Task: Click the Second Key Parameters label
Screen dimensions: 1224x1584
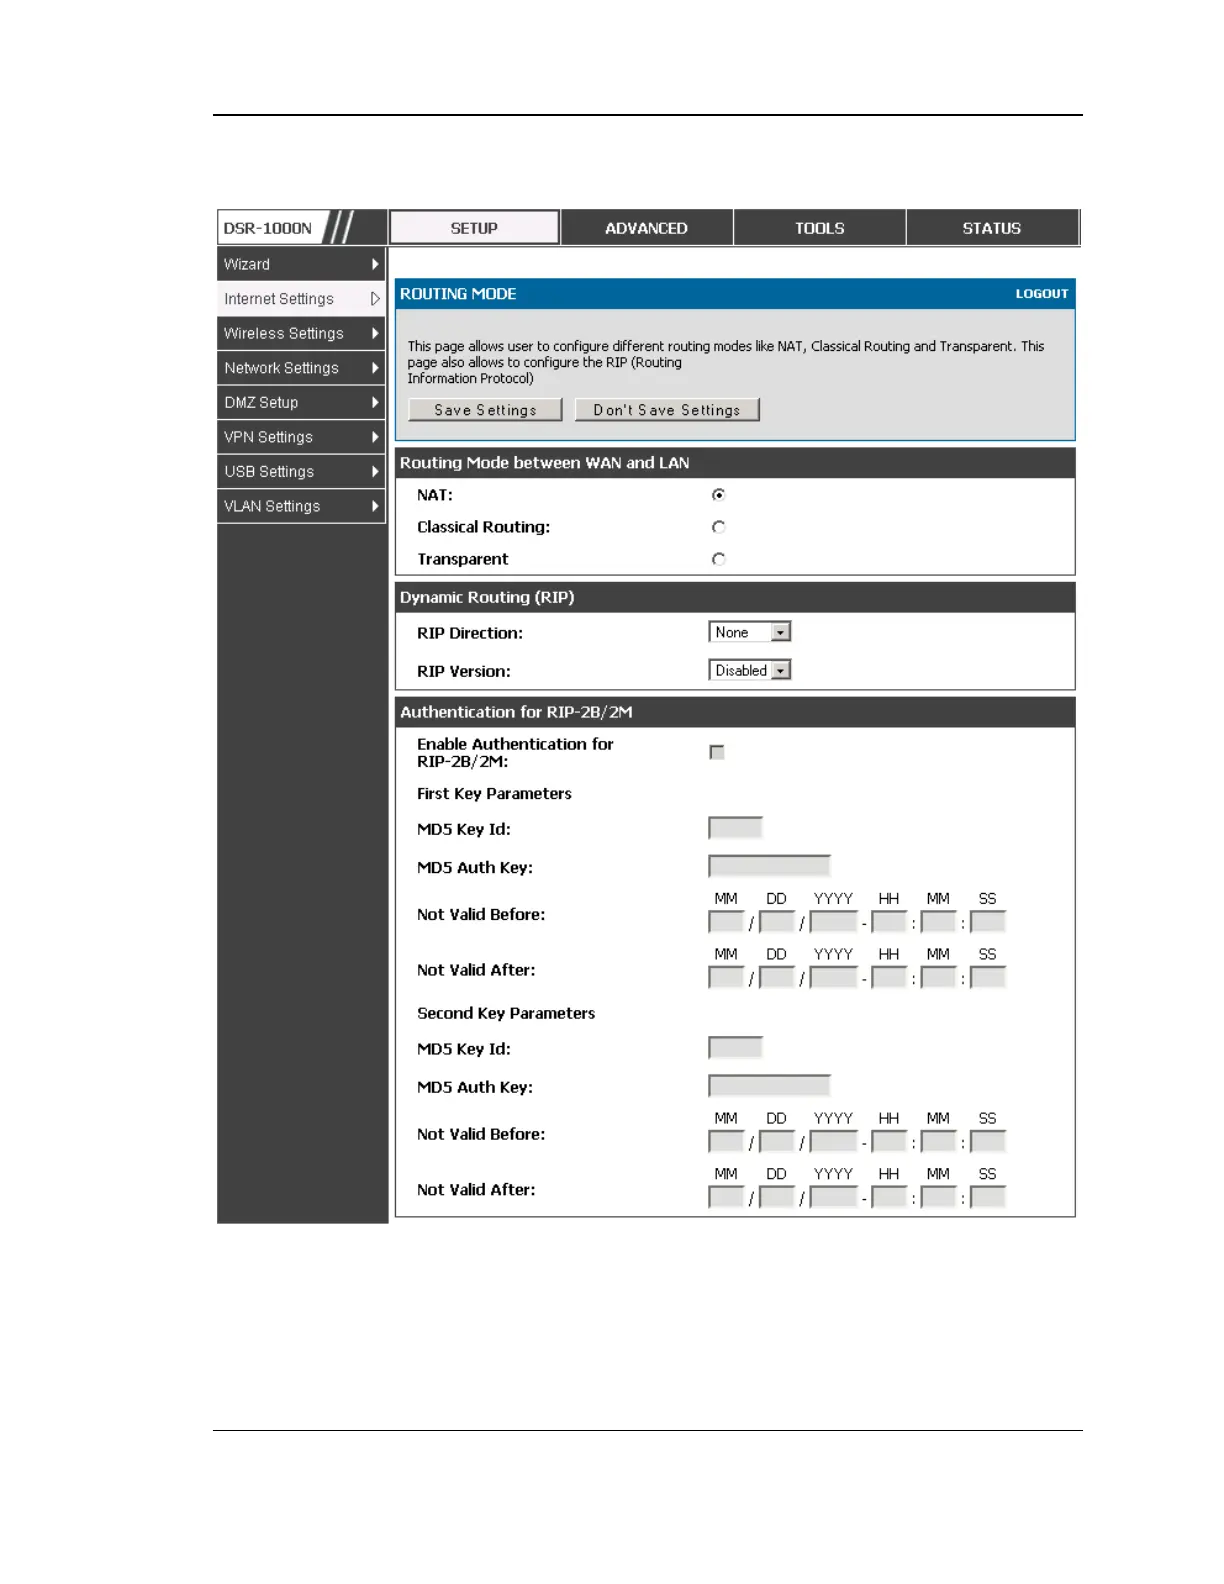Action: point(506,1013)
